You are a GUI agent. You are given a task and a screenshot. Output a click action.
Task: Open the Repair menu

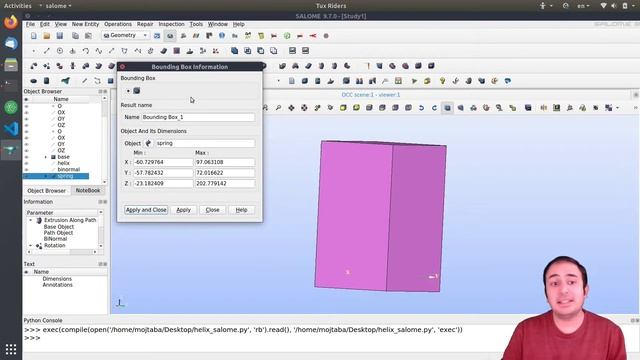pyautogui.click(x=145, y=24)
